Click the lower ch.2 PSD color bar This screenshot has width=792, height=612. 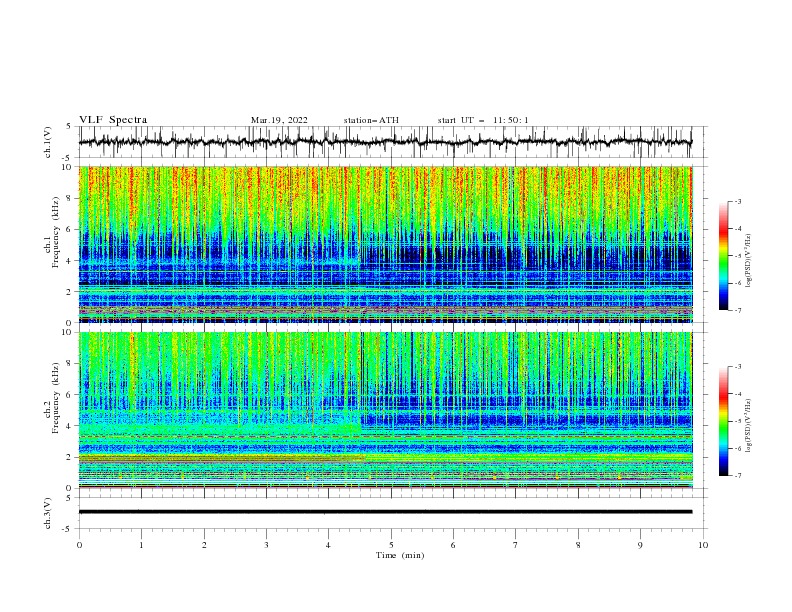click(x=724, y=421)
